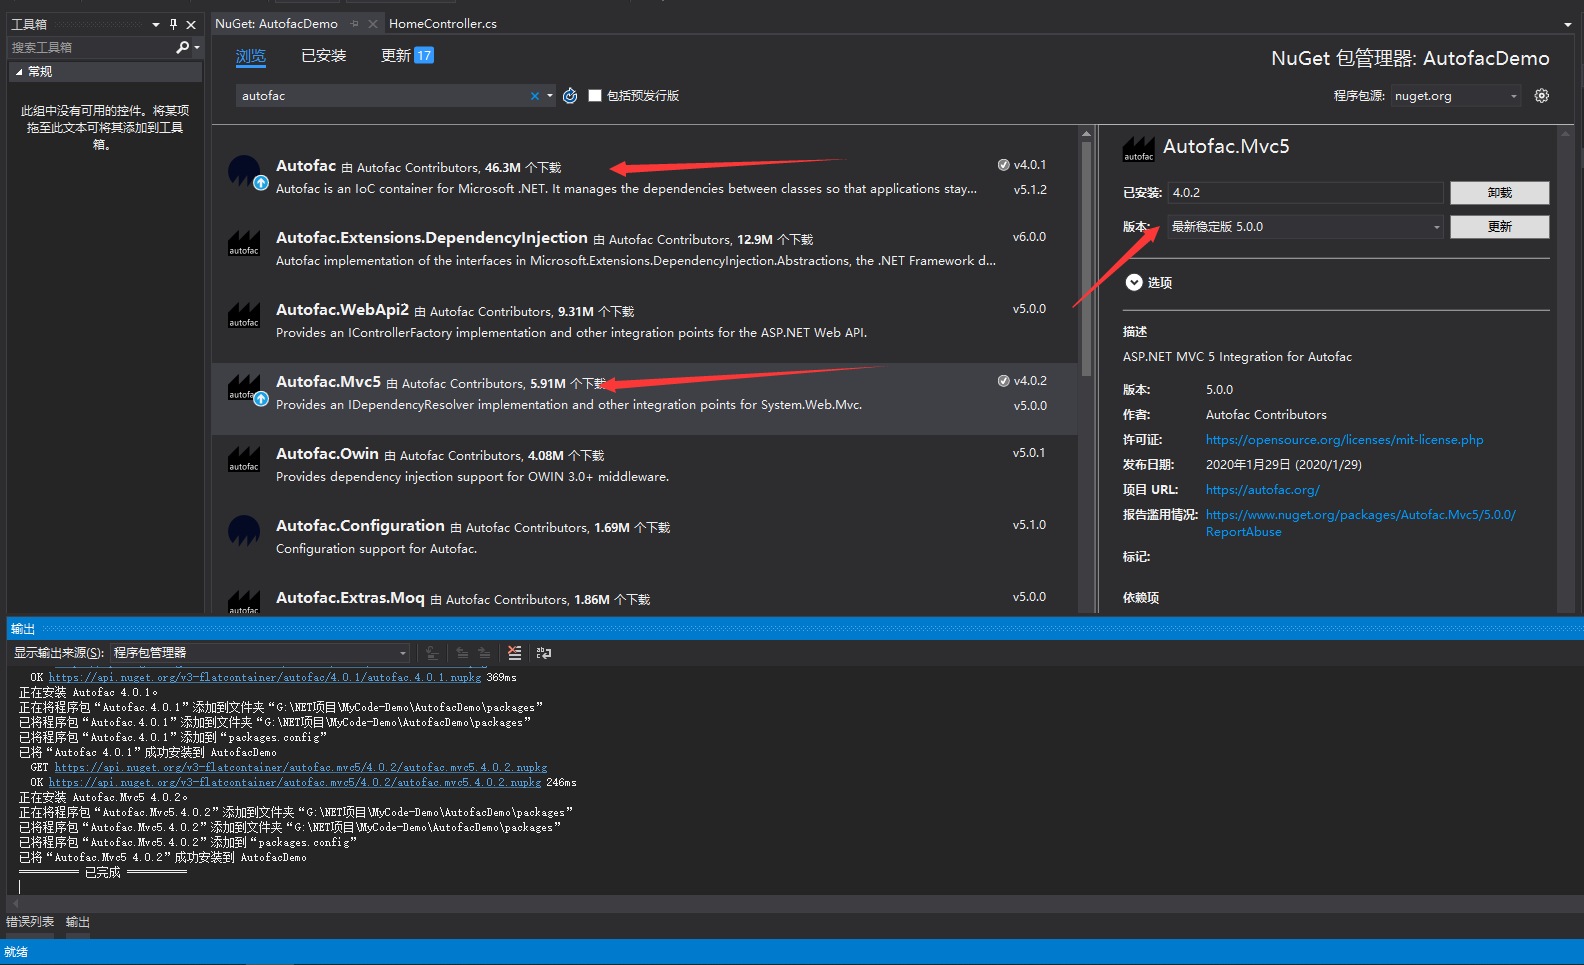Viewport: 1584px width, 965px height.
Task: Select the 浏览 (Browse) tab
Action: pos(251,56)
